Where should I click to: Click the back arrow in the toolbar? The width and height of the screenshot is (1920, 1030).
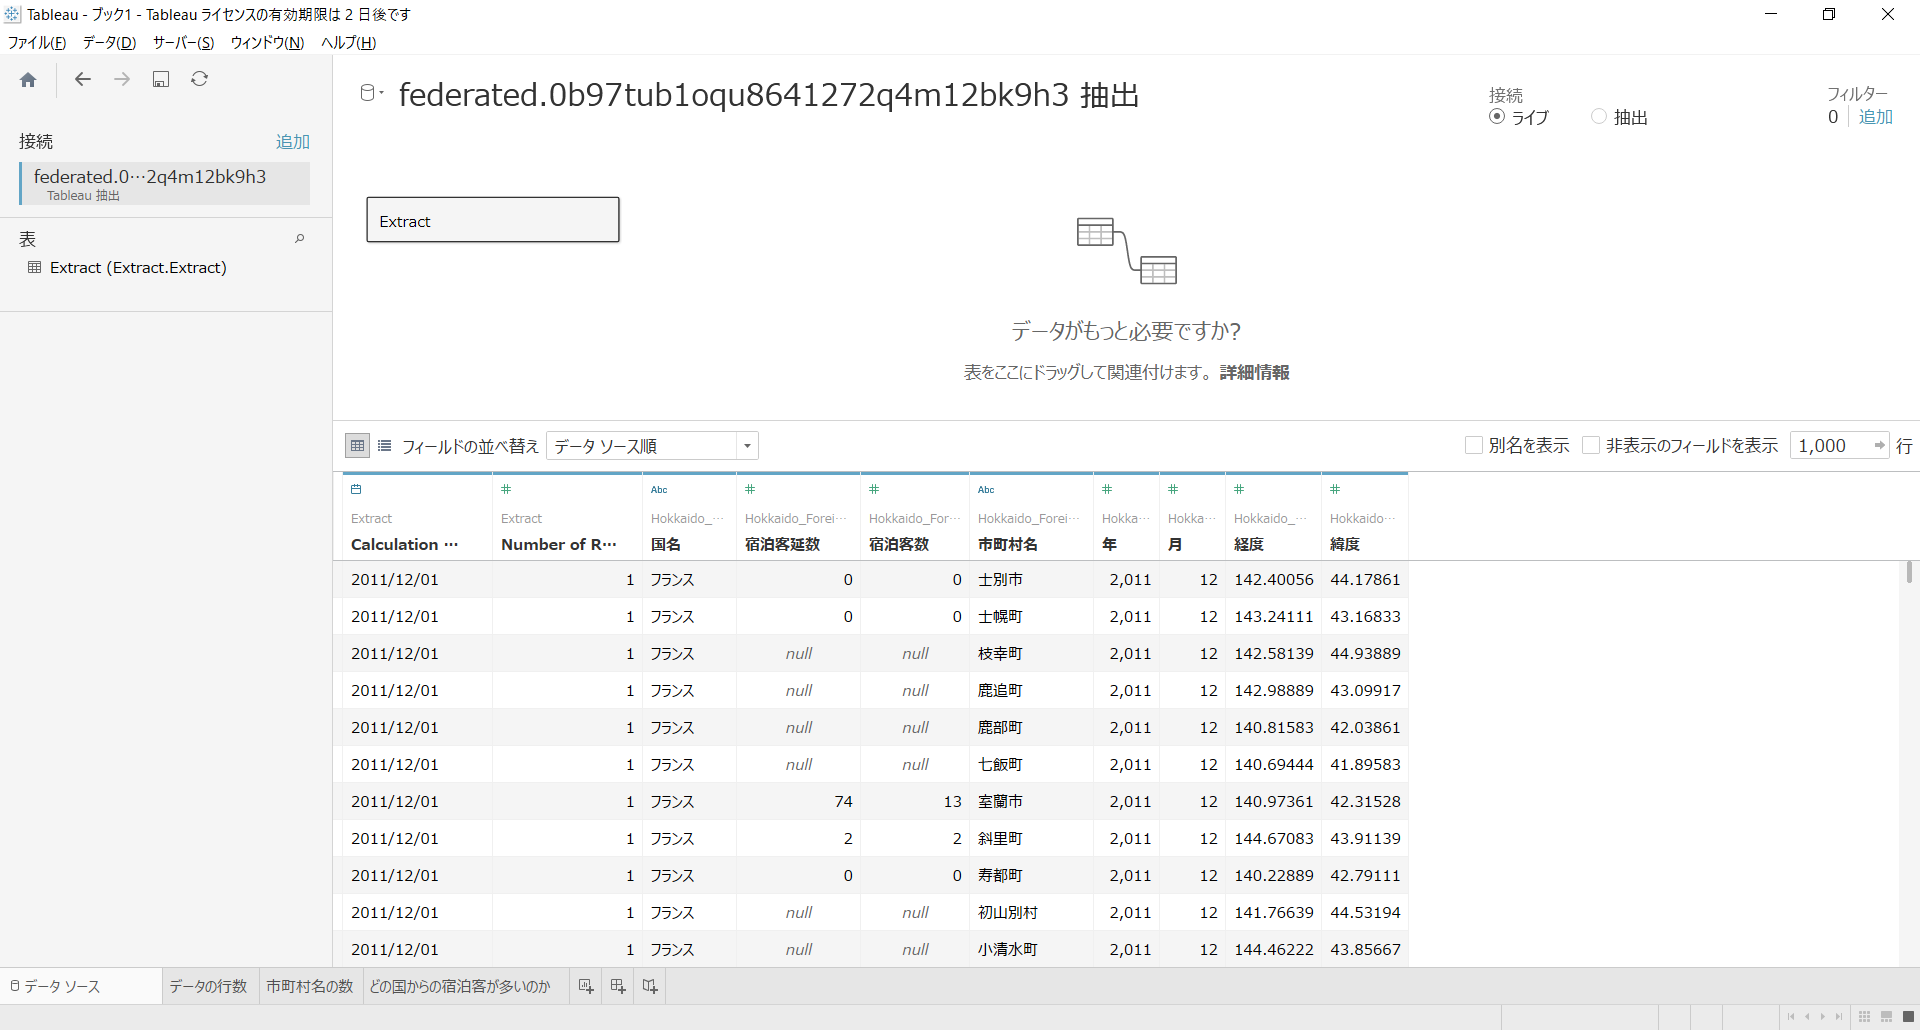(83, 79)
